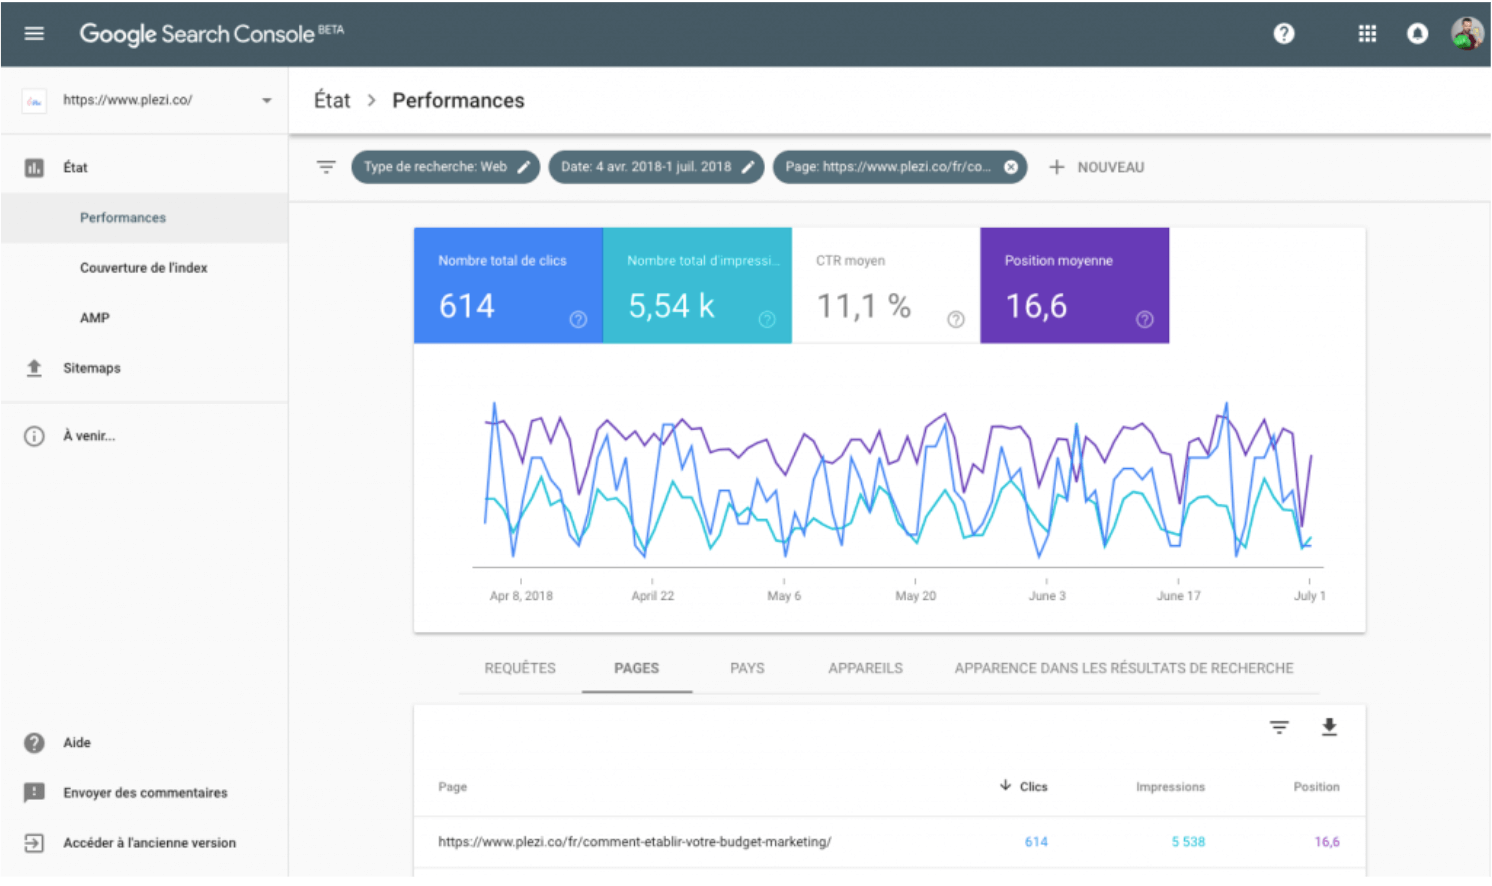Switch to the PAYS tab
The image size is (1492, 886).
coord(747,668)
